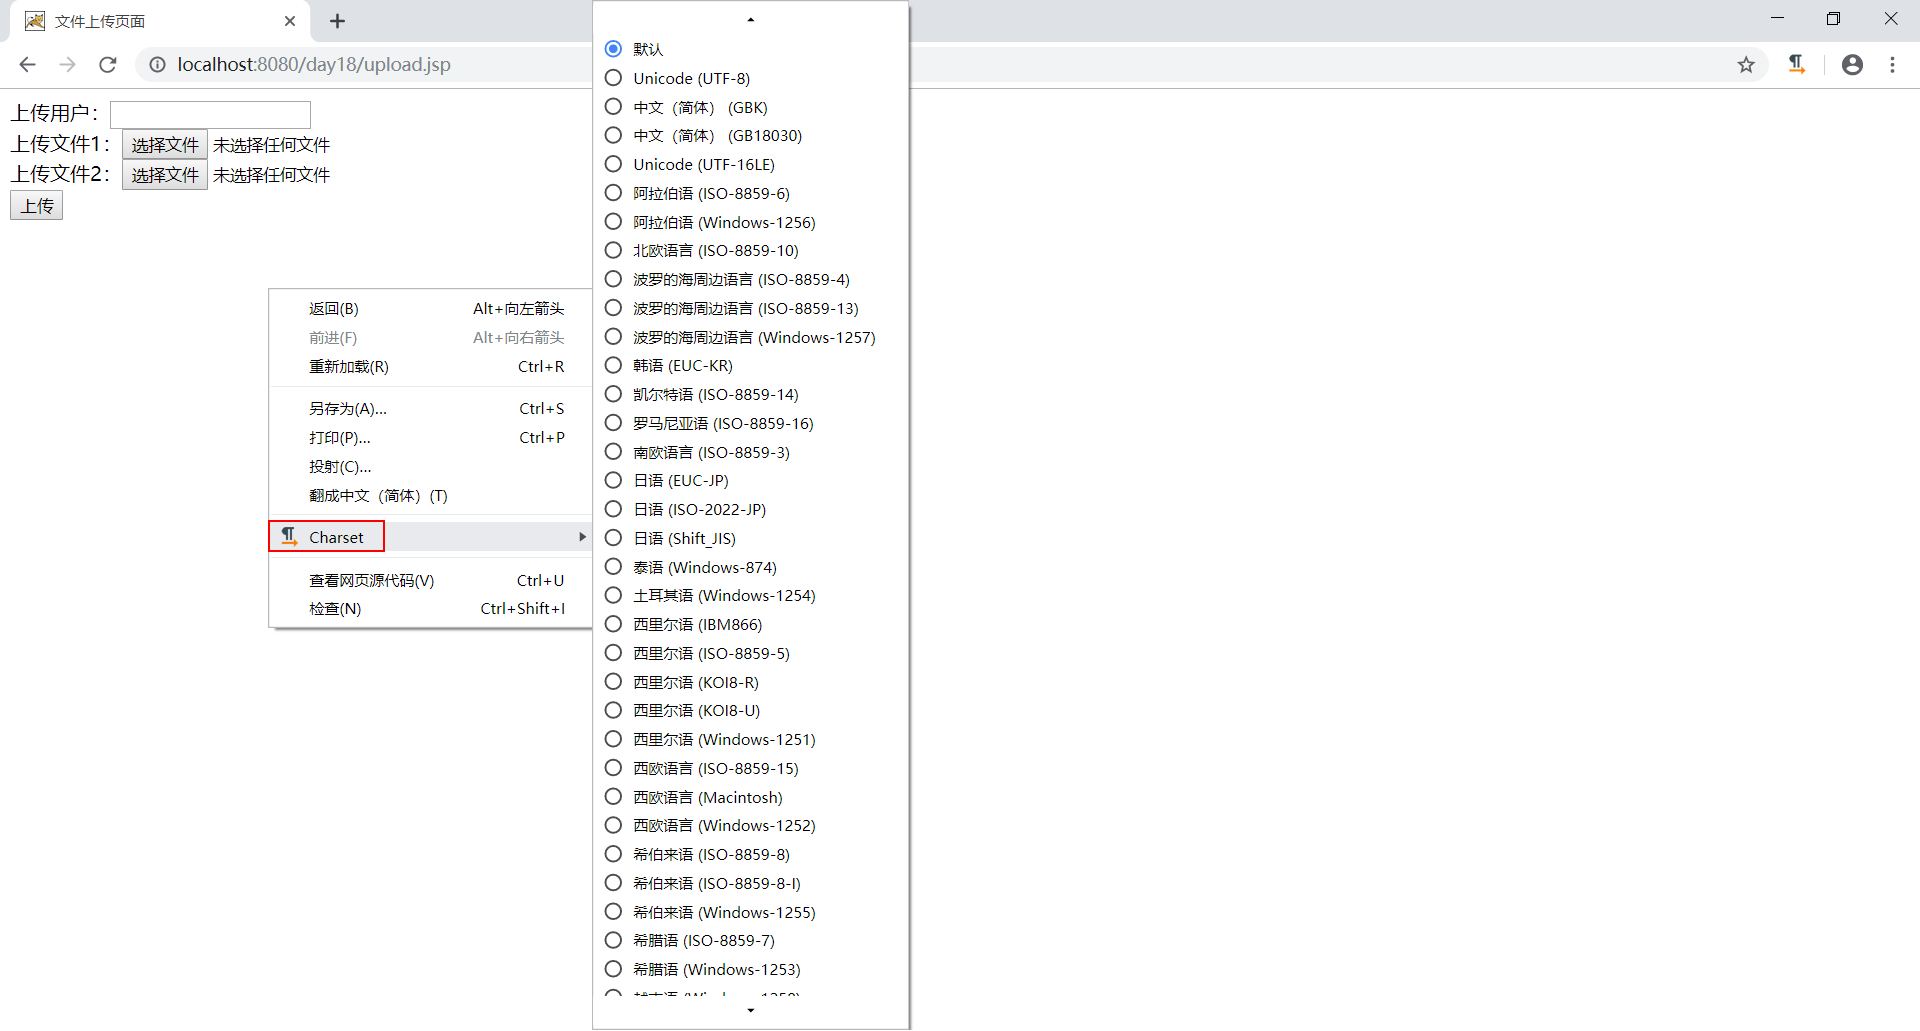Click the scroll-up arrow atop the charset list
Screen dimensions: 1920x1031
tap(751, 18)
